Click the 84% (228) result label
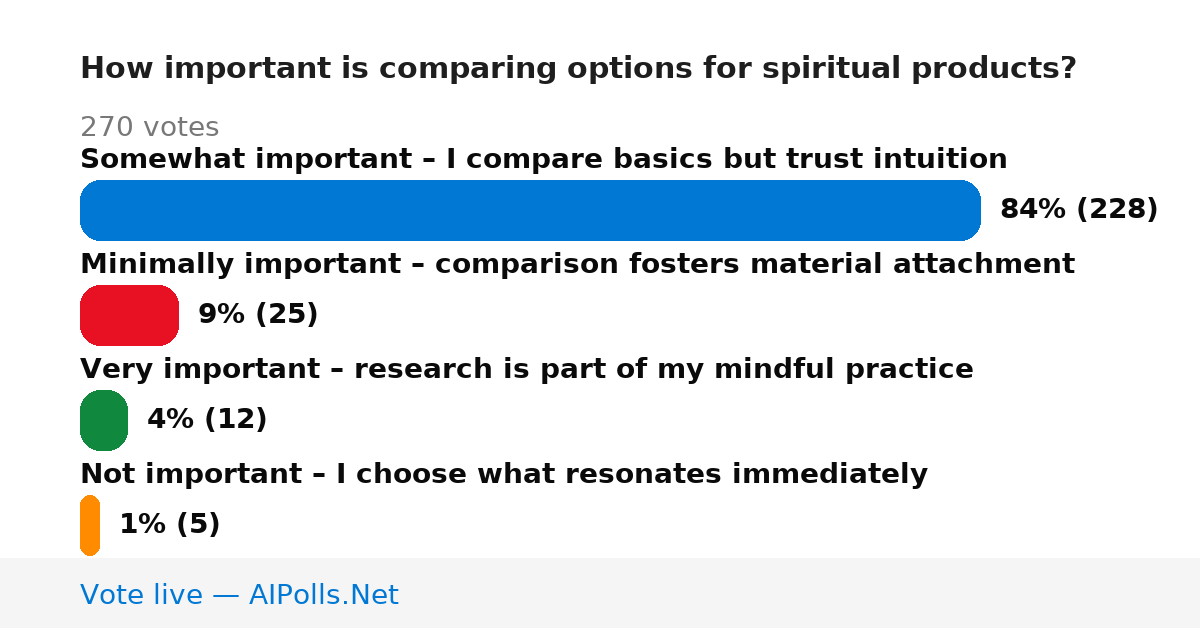Image resolution: width=1200 pixels, height=628 pixels. click(1079, 209)
